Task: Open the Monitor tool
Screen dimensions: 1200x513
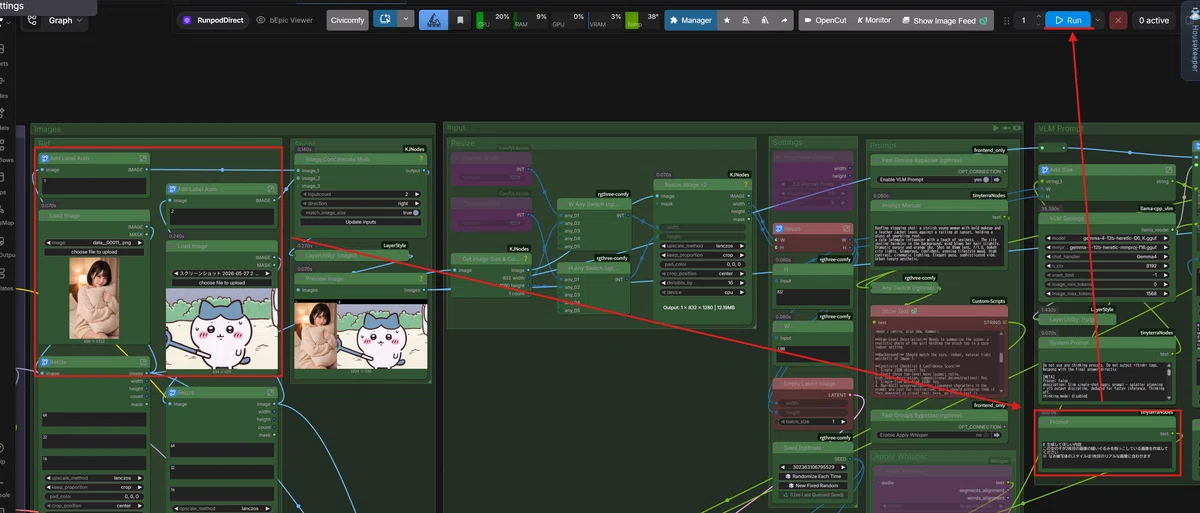Action: (874, 20)
